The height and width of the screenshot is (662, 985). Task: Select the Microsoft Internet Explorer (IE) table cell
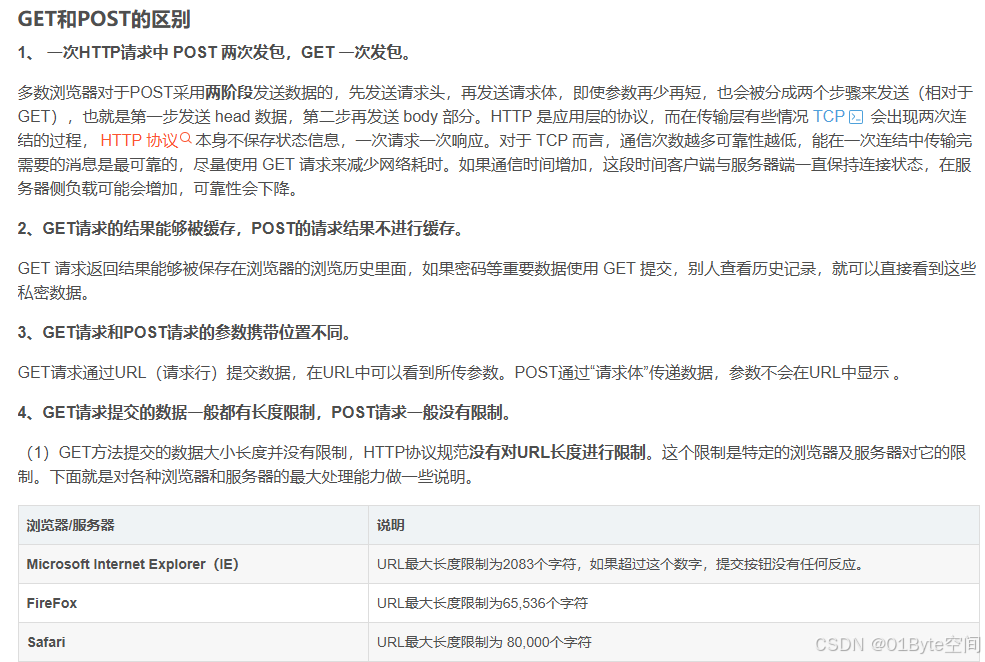coord(131,564)
